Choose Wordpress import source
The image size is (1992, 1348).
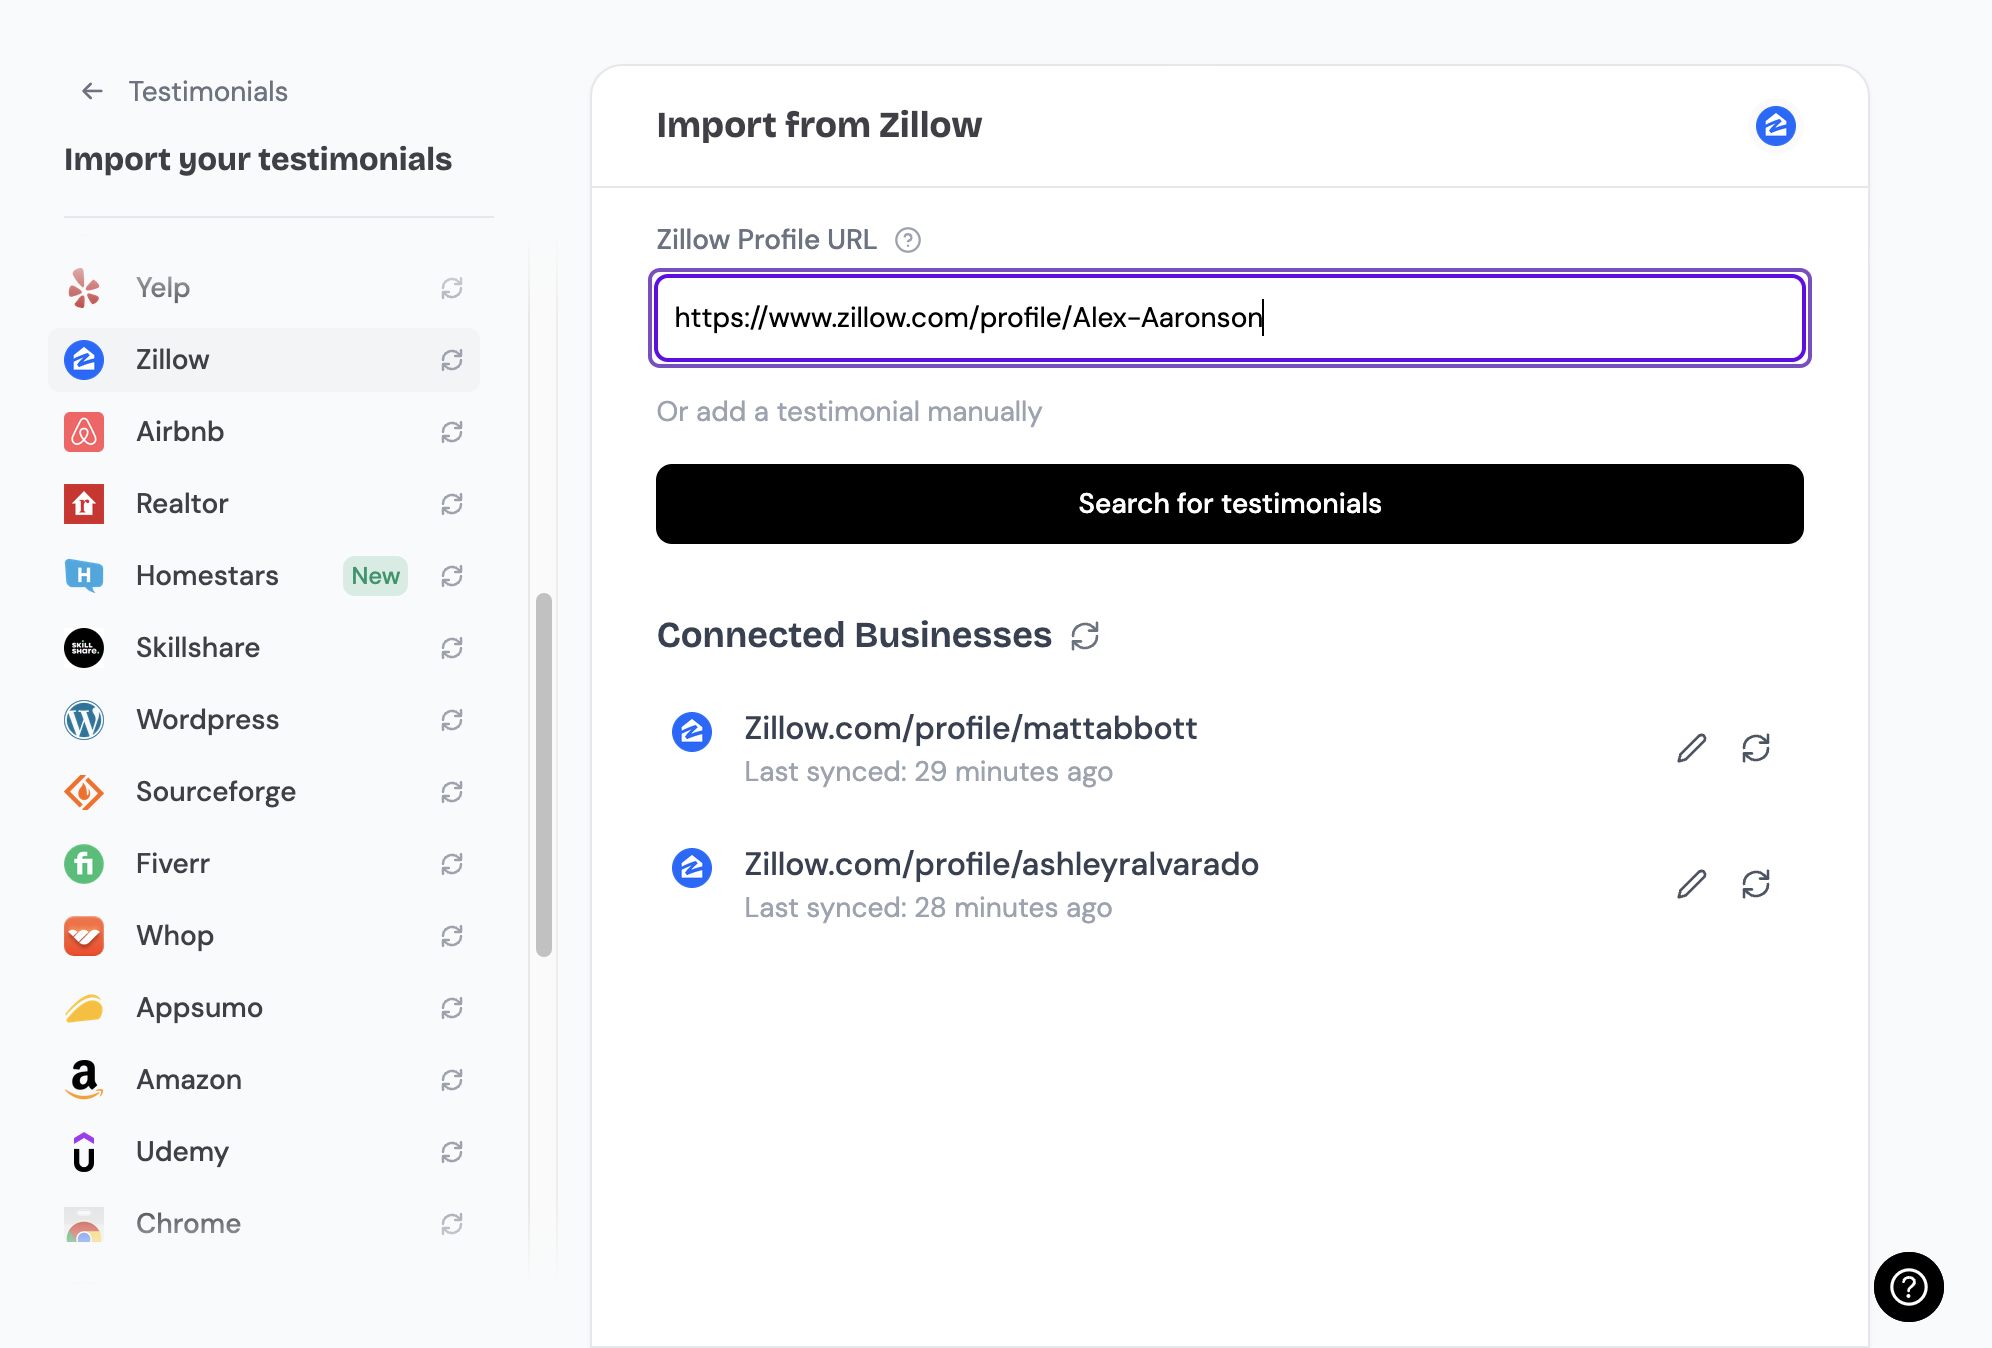click(264, 720)
